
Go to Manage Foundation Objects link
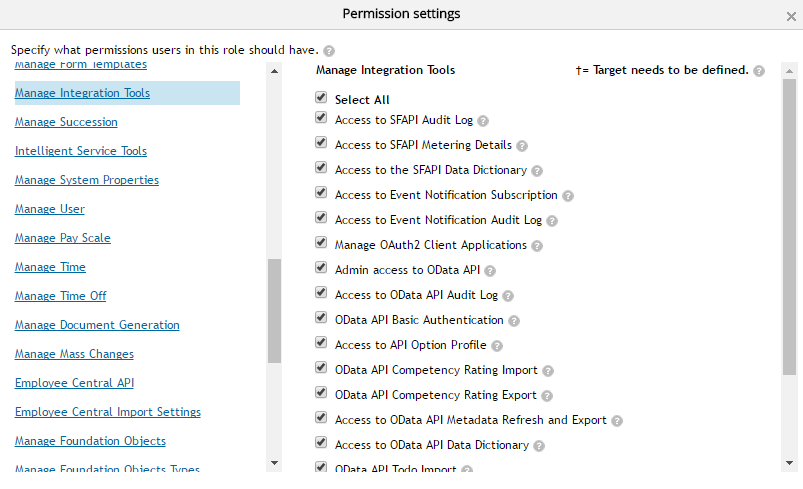click(x=90, y=441)
